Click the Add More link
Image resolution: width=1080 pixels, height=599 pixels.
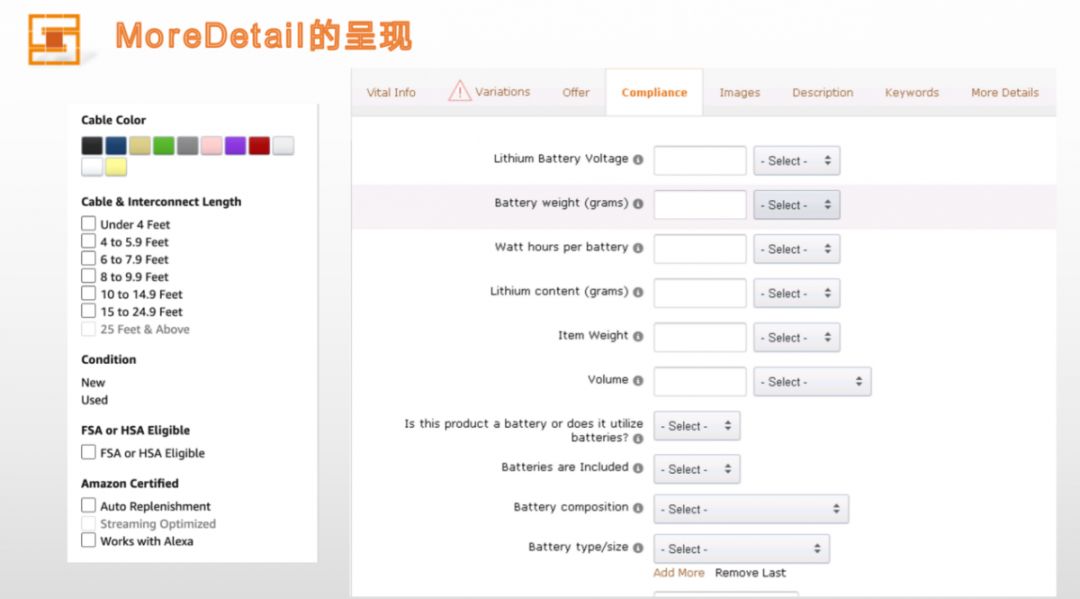click(x=678, y=573)
